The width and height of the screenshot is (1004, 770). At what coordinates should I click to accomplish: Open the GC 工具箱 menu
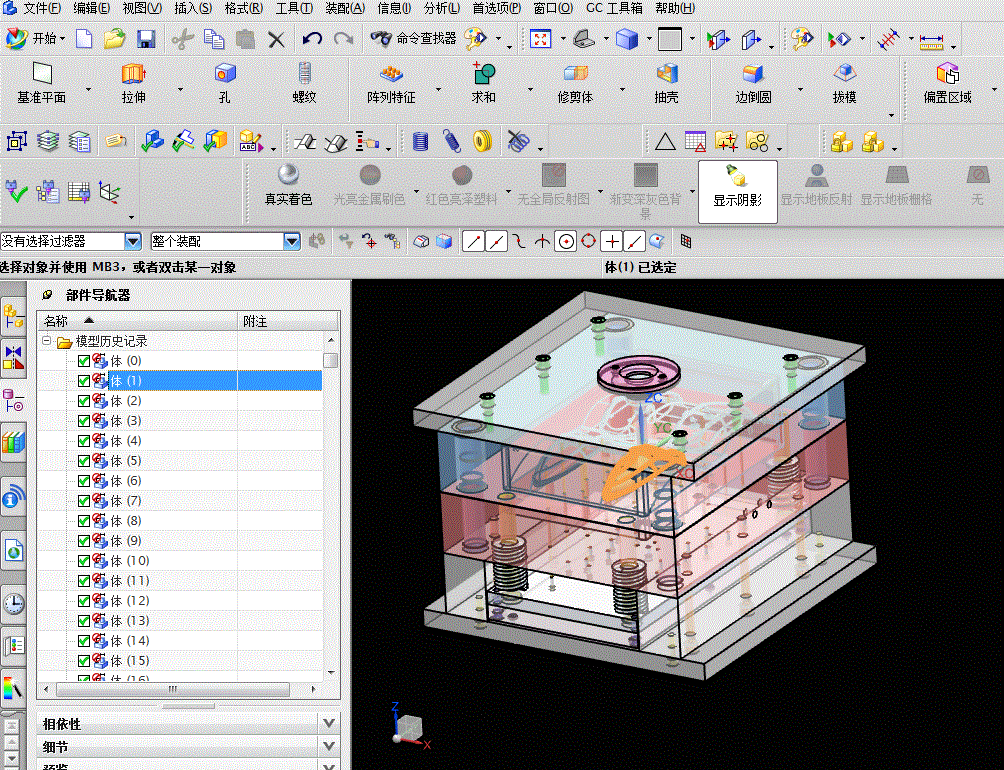(x=615, y=8)
